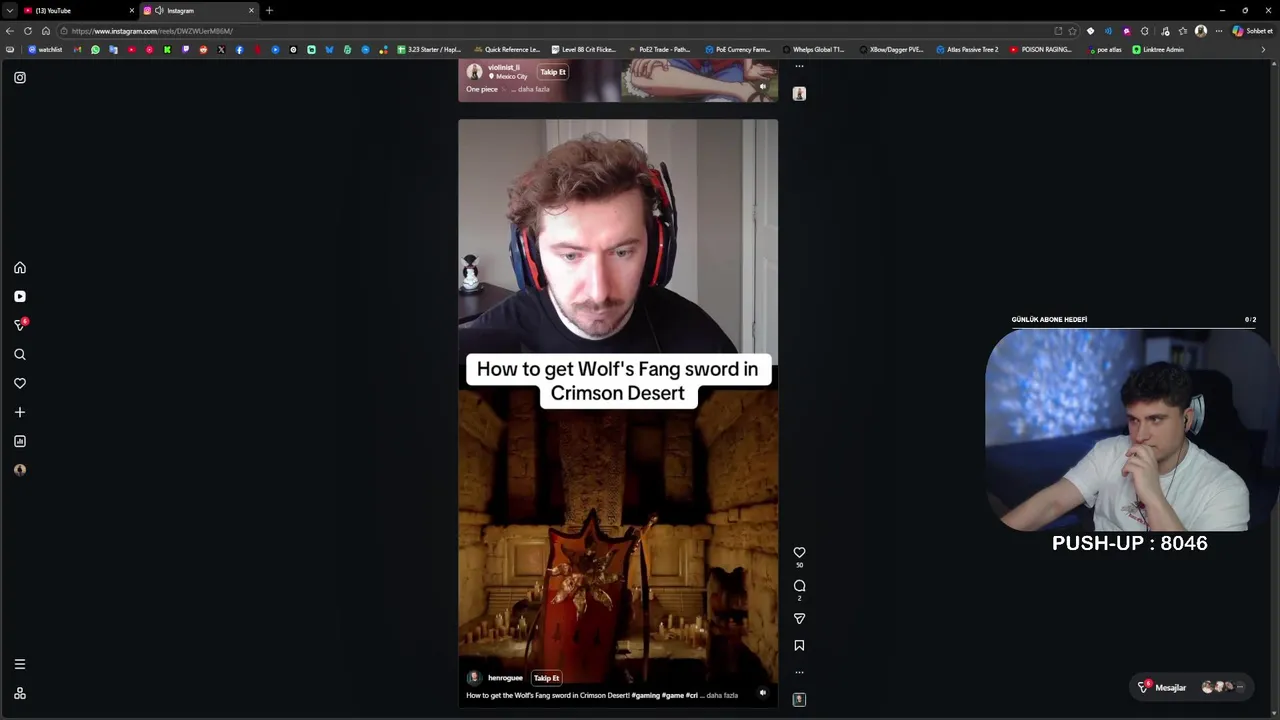
Task: Create new post with plus icon
Action: point(19,412)
